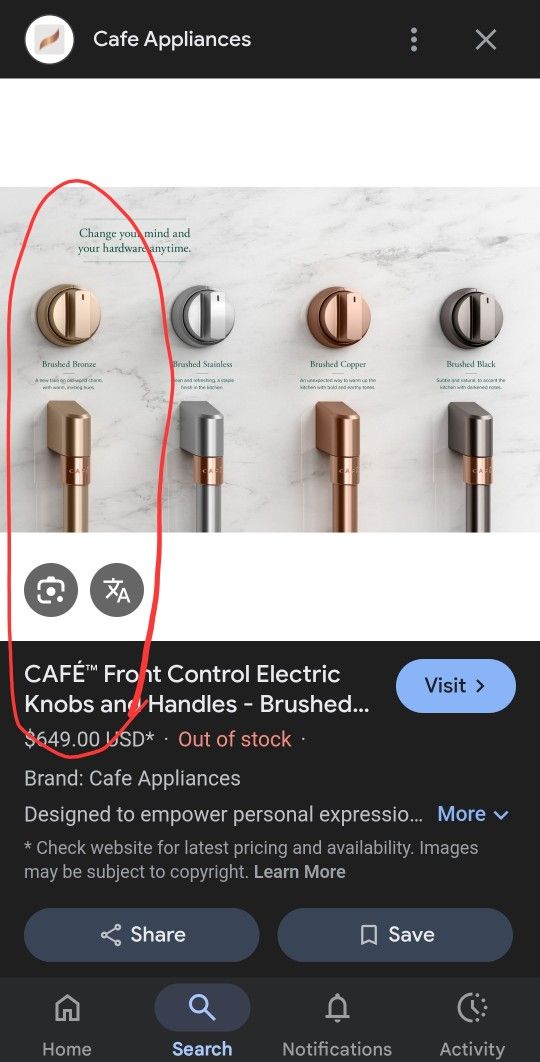Expand description with More chevron
Screen dimensions: 540x1062
(473, 813)
